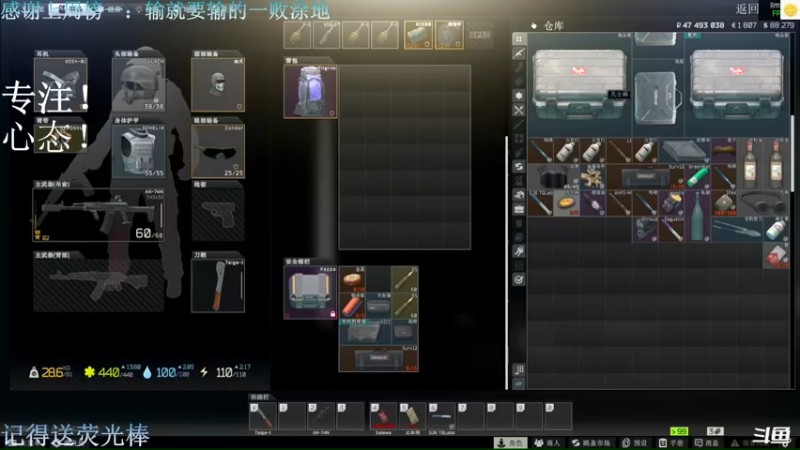The image size is (800, 450).
Task: Select the Zagustin injector in the stash
Action: click(x=671, y=230)
